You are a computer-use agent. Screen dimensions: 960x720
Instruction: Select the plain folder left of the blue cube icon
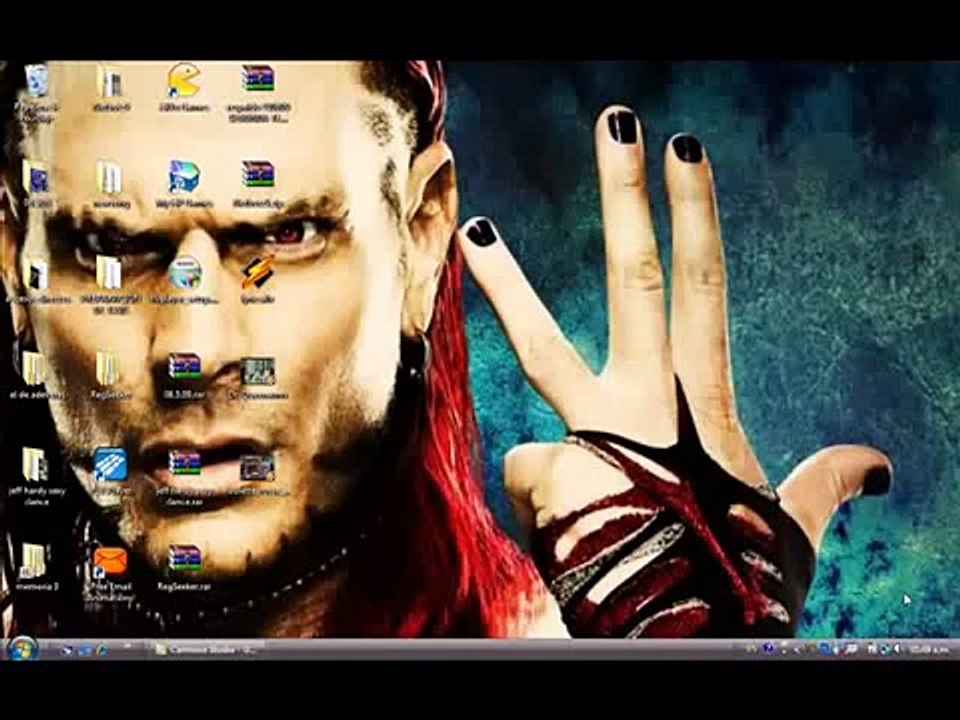click(110, 178)
